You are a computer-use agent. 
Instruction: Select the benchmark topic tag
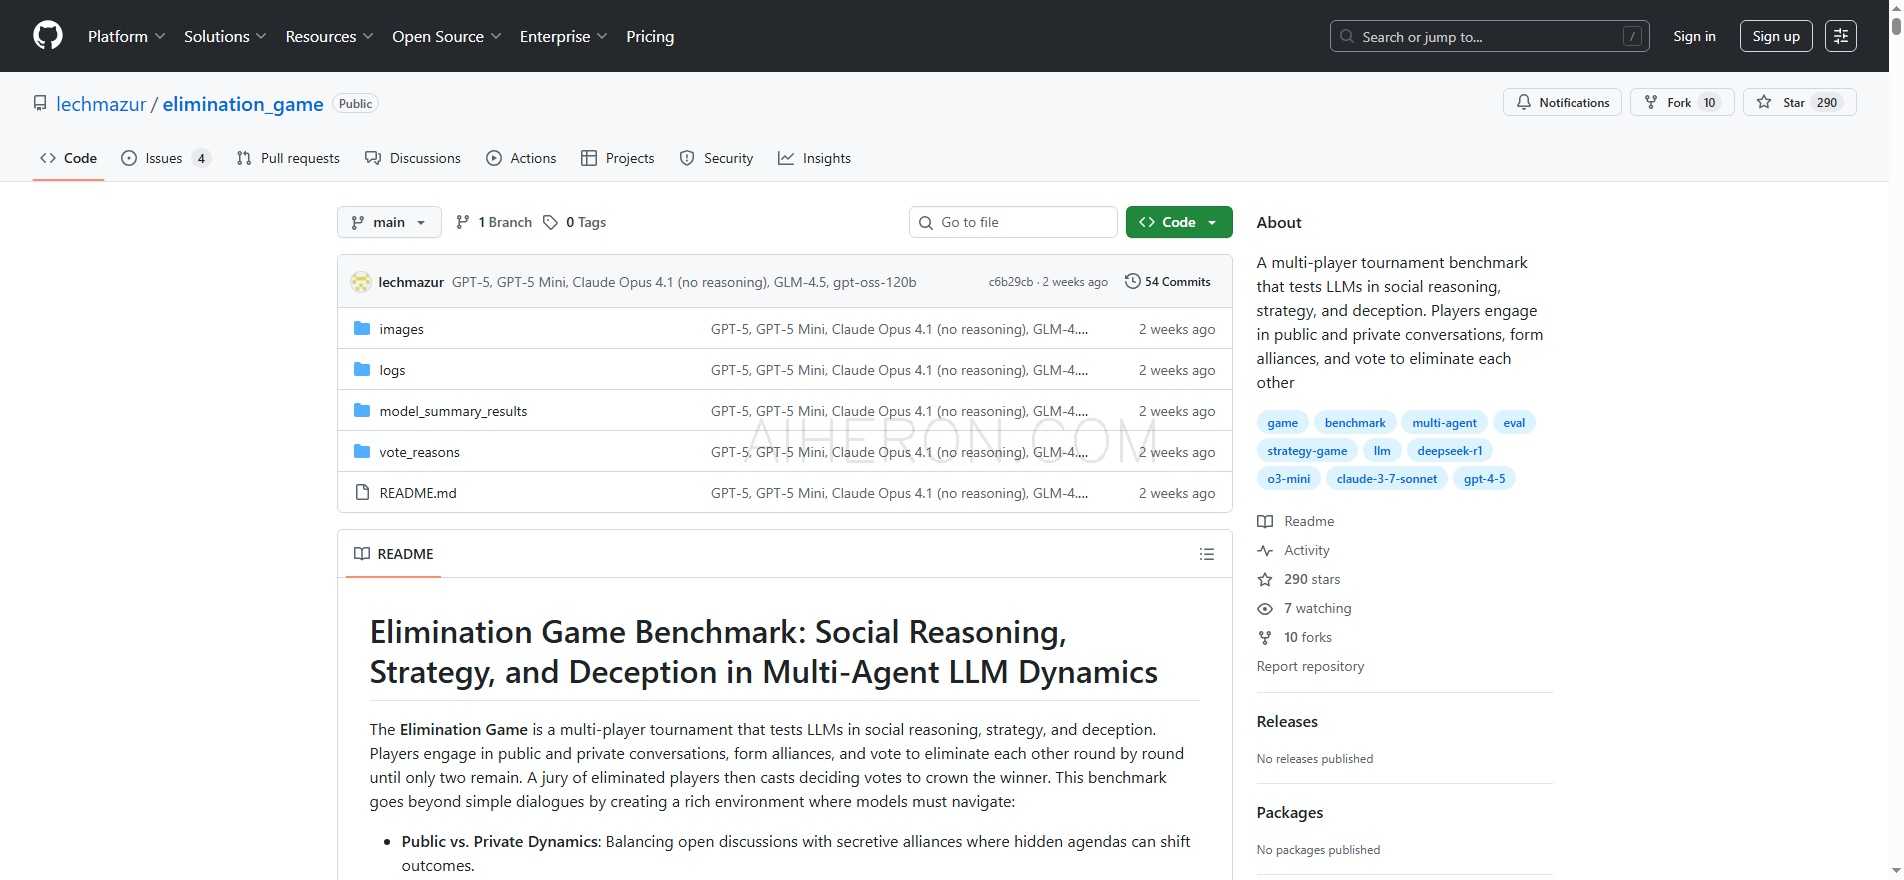[1355, 423]
